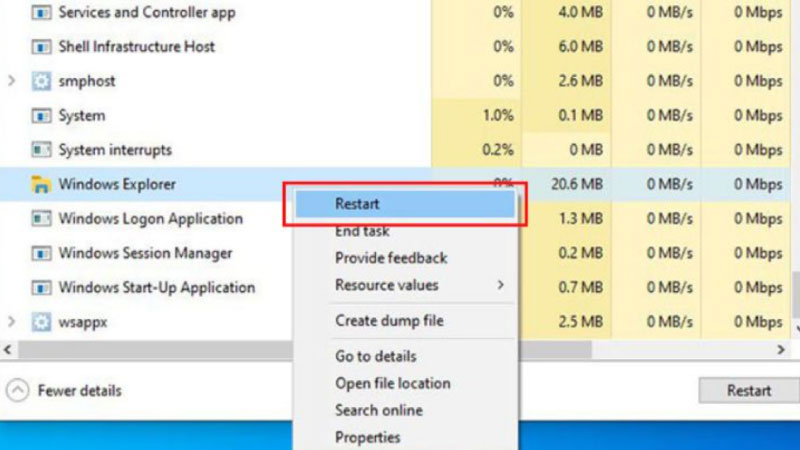Viewport: 800px width, 450px height.
Task: Click 0 Mbps network value for Windows Explorer
Action: [758, 184]
